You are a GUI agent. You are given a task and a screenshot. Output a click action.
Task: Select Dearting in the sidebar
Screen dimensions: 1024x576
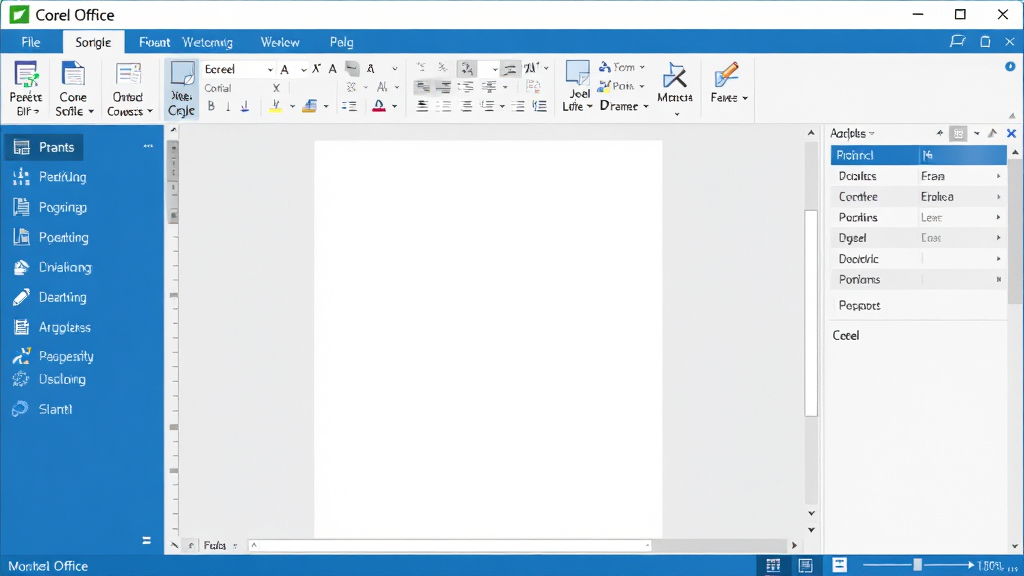tap(50, 297)
